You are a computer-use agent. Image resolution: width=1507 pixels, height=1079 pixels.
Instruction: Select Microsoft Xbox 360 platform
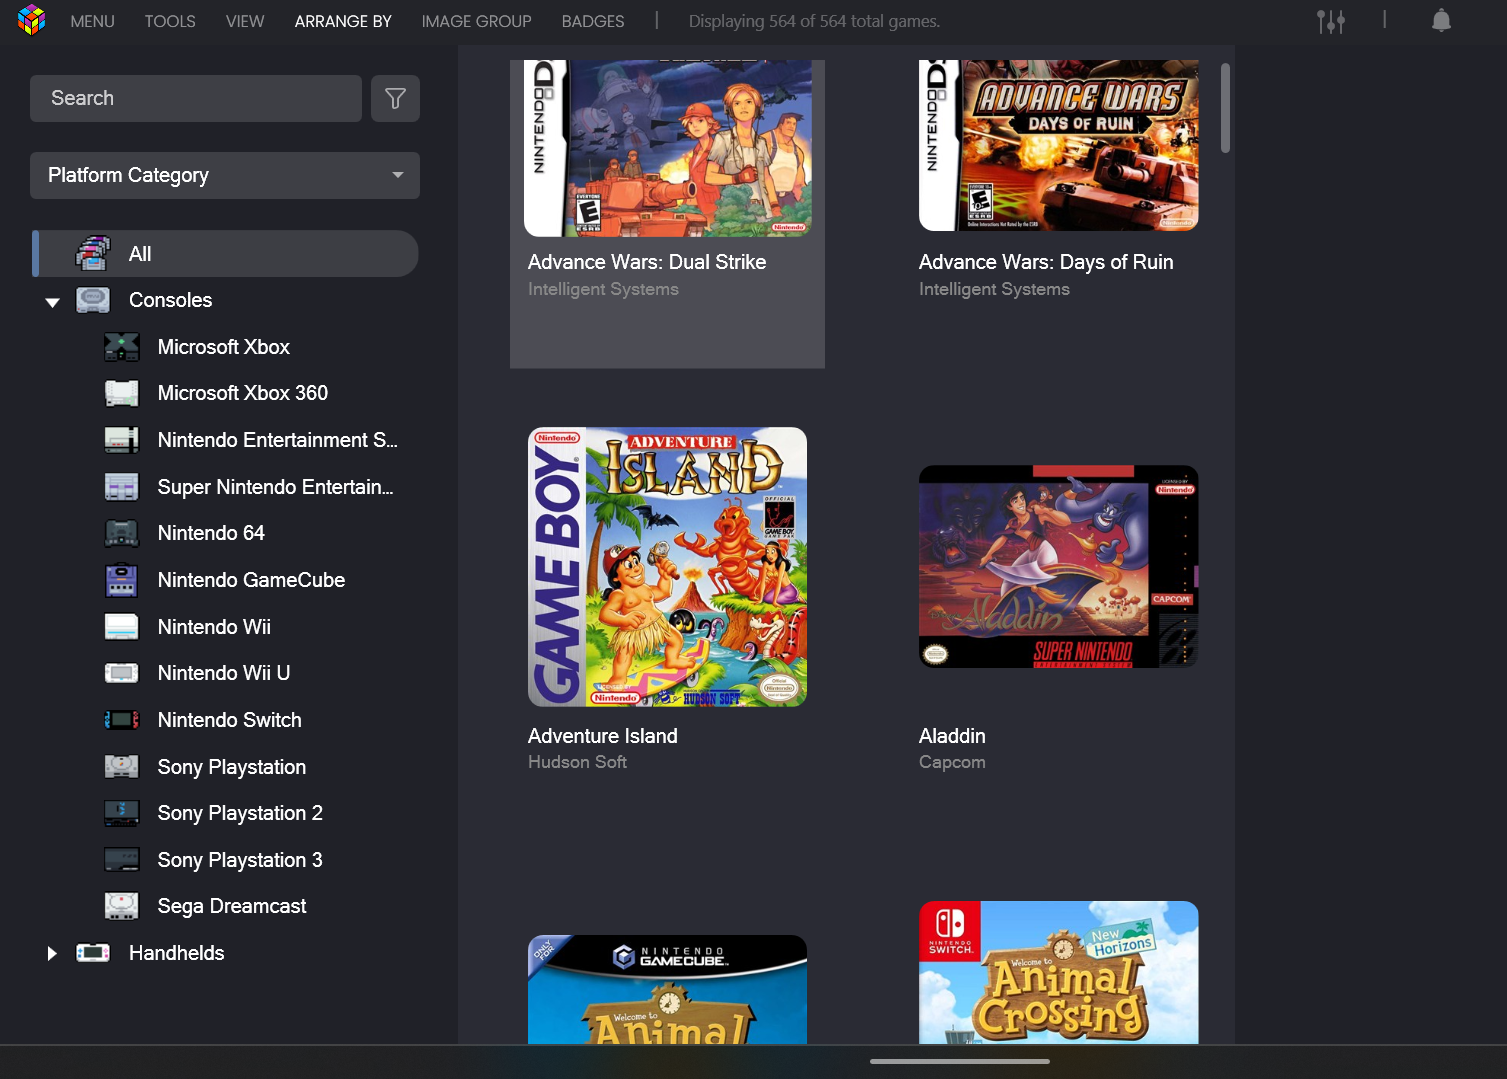(x=242, y=393)
